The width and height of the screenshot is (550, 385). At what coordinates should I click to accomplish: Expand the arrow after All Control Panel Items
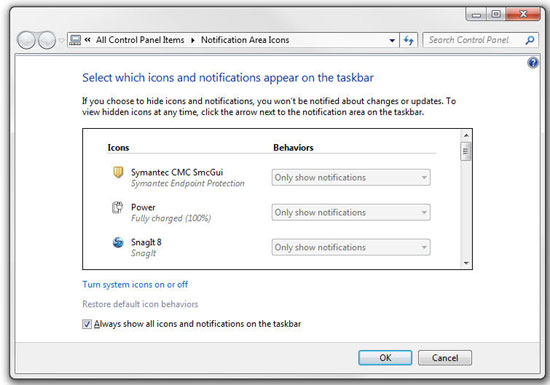(x=193, y=40)
